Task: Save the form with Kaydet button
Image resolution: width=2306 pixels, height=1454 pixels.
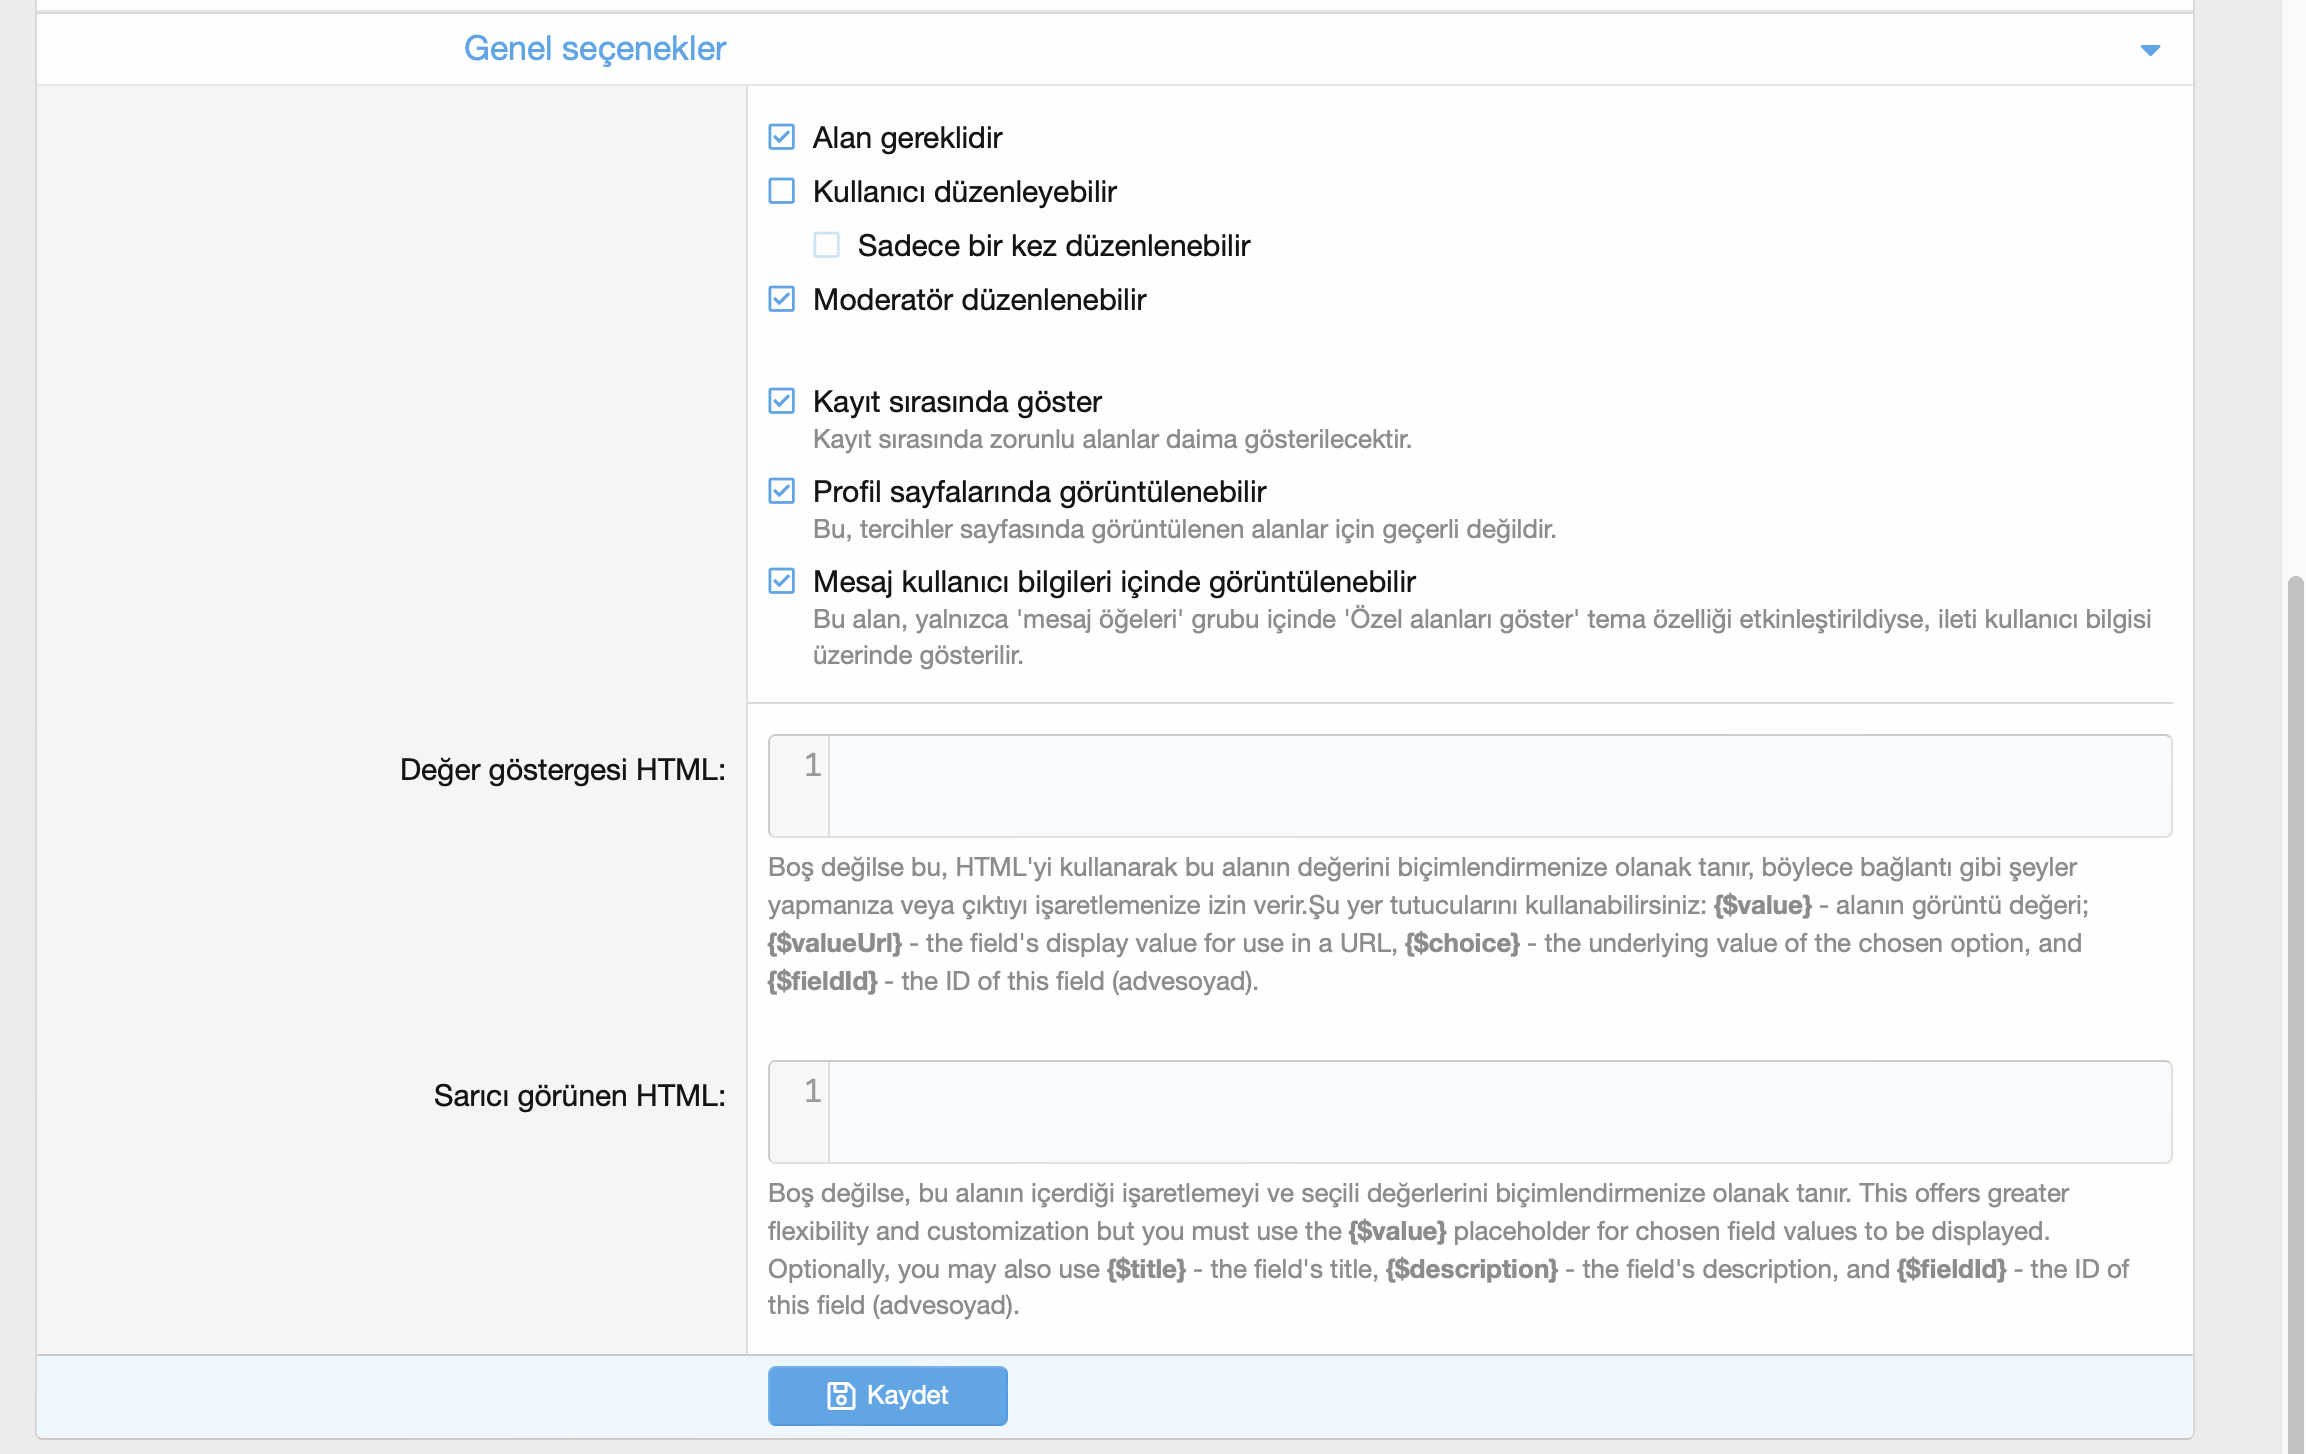Action: pos(888,1395)
